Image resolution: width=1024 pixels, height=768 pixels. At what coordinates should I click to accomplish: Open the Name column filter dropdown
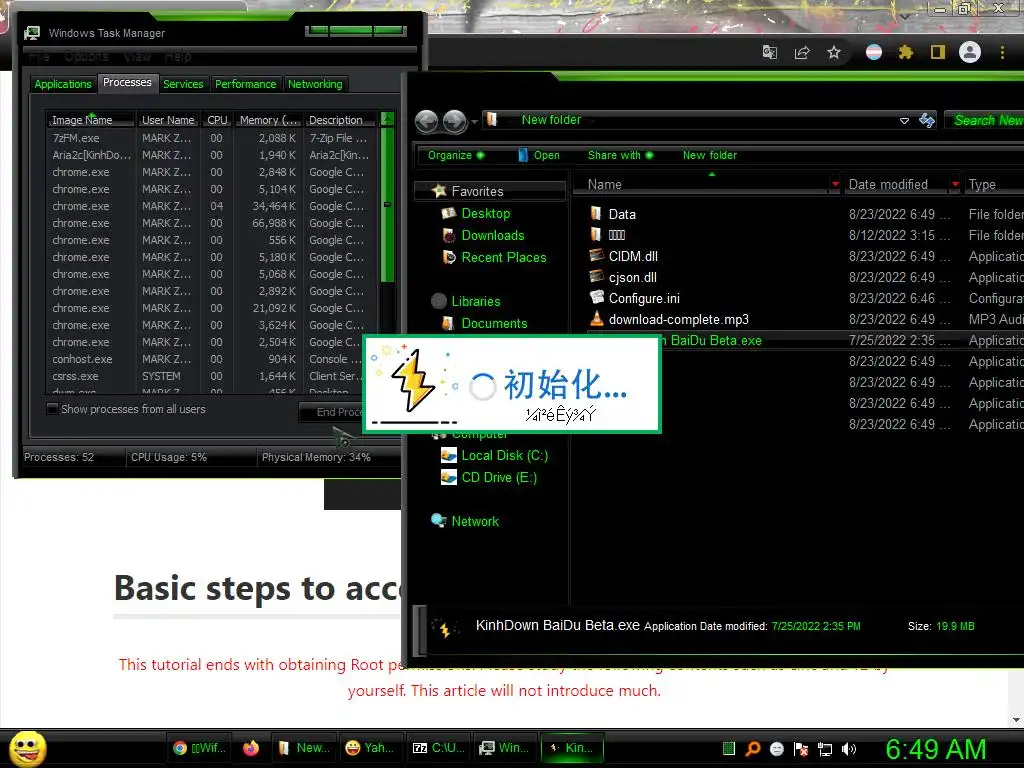click(835, 185)
